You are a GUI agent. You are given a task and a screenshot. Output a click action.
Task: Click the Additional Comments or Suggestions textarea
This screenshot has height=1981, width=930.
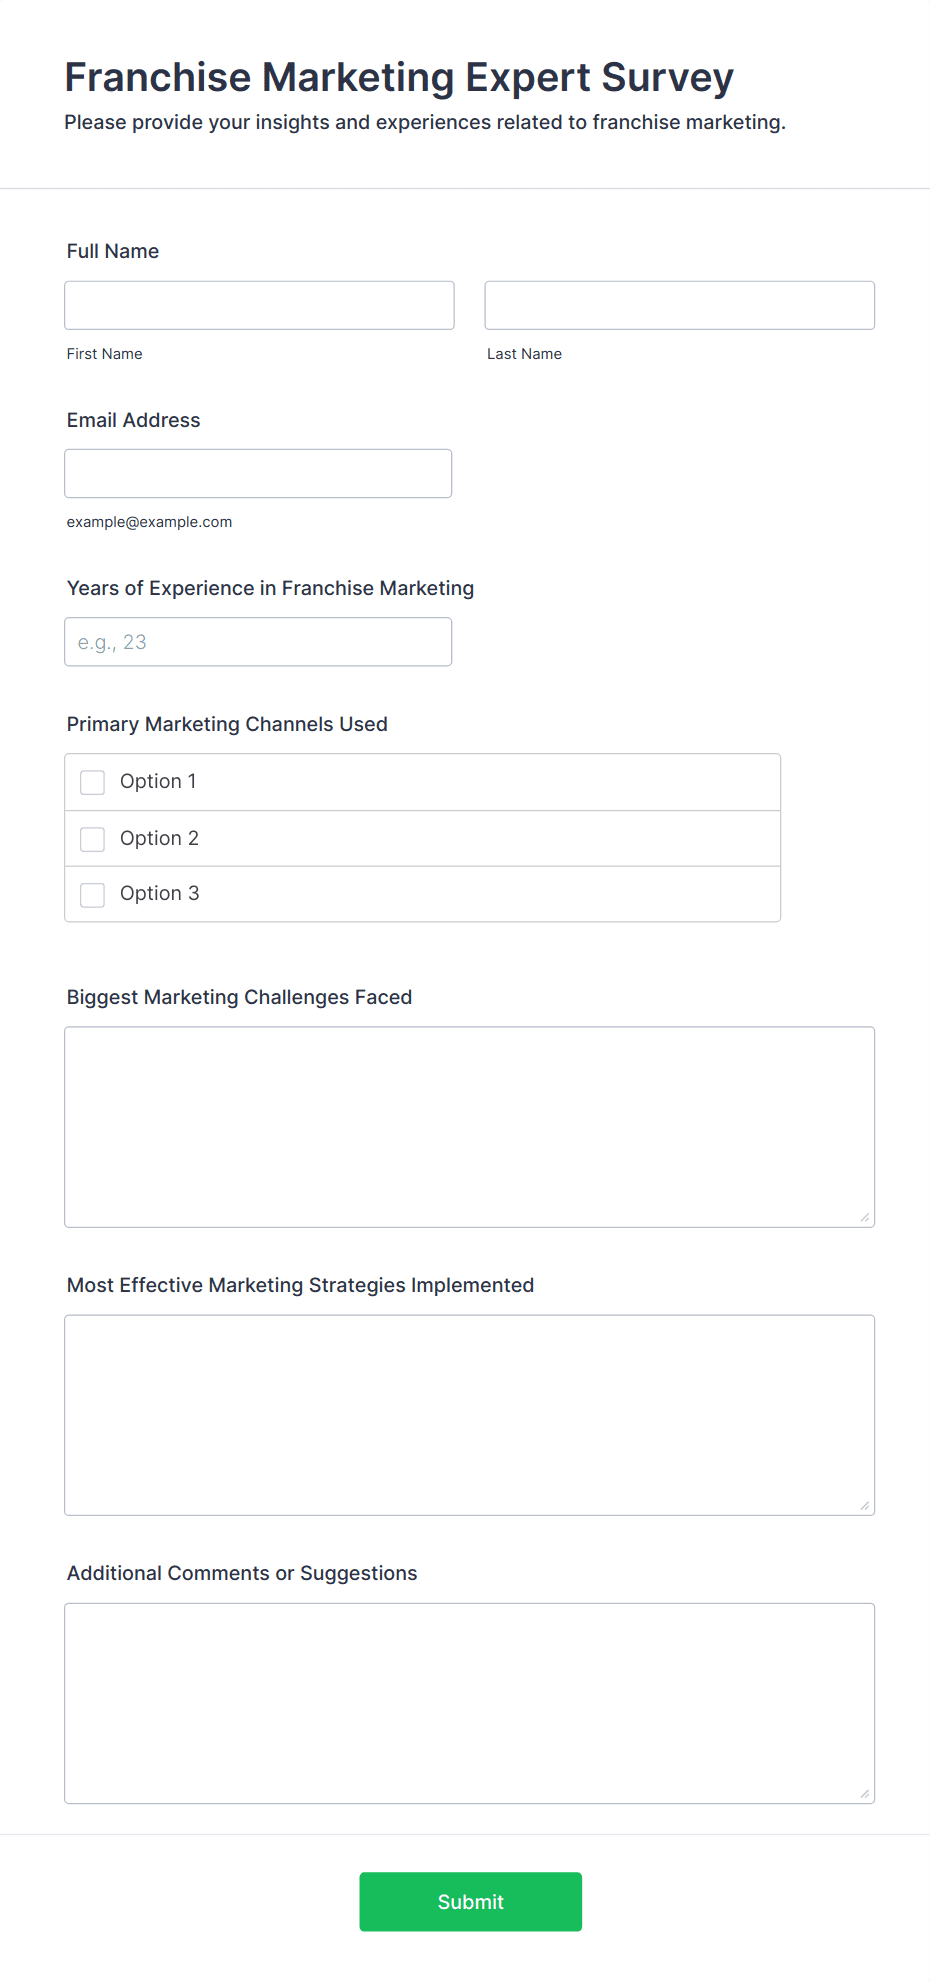[469, 1702]
